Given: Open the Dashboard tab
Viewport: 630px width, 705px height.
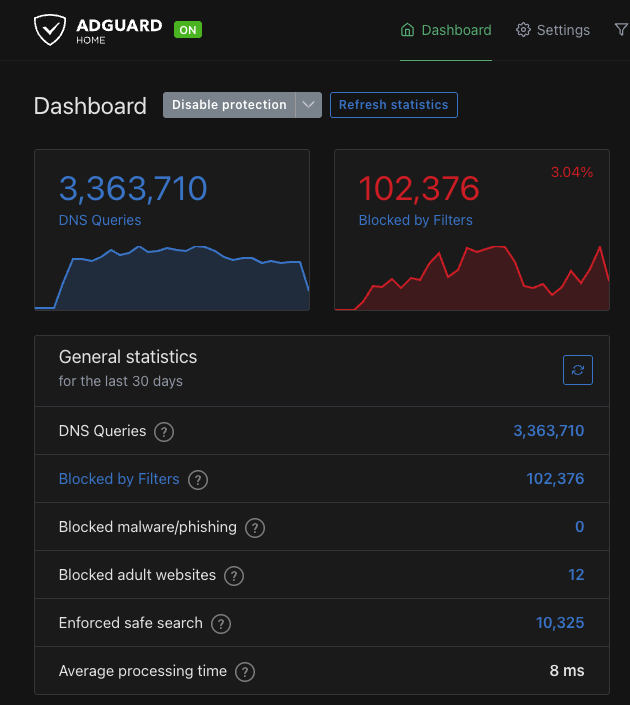Looking at the screenshot, I should click(x=446, y=30).
